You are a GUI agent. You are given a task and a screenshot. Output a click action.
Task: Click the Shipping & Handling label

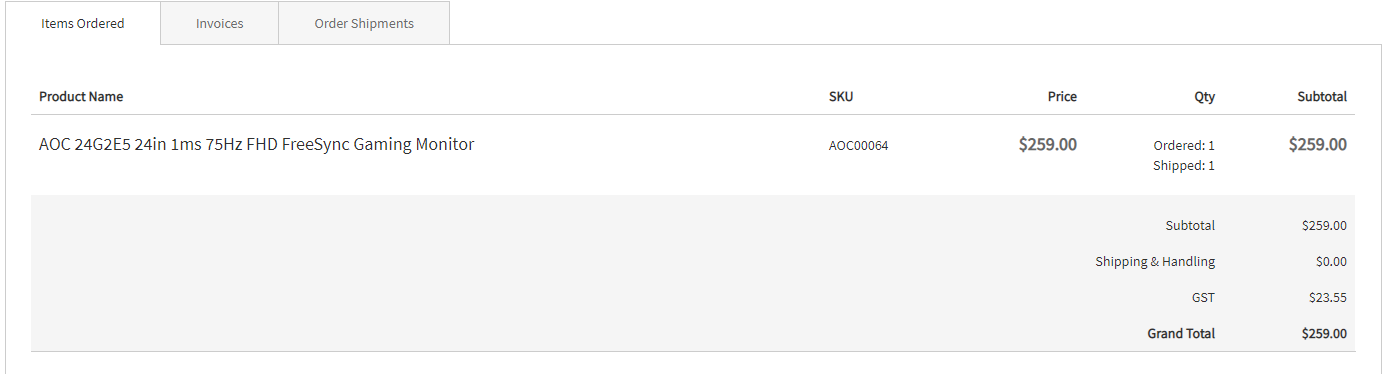pyautogui.click(x=1155, y=262)
